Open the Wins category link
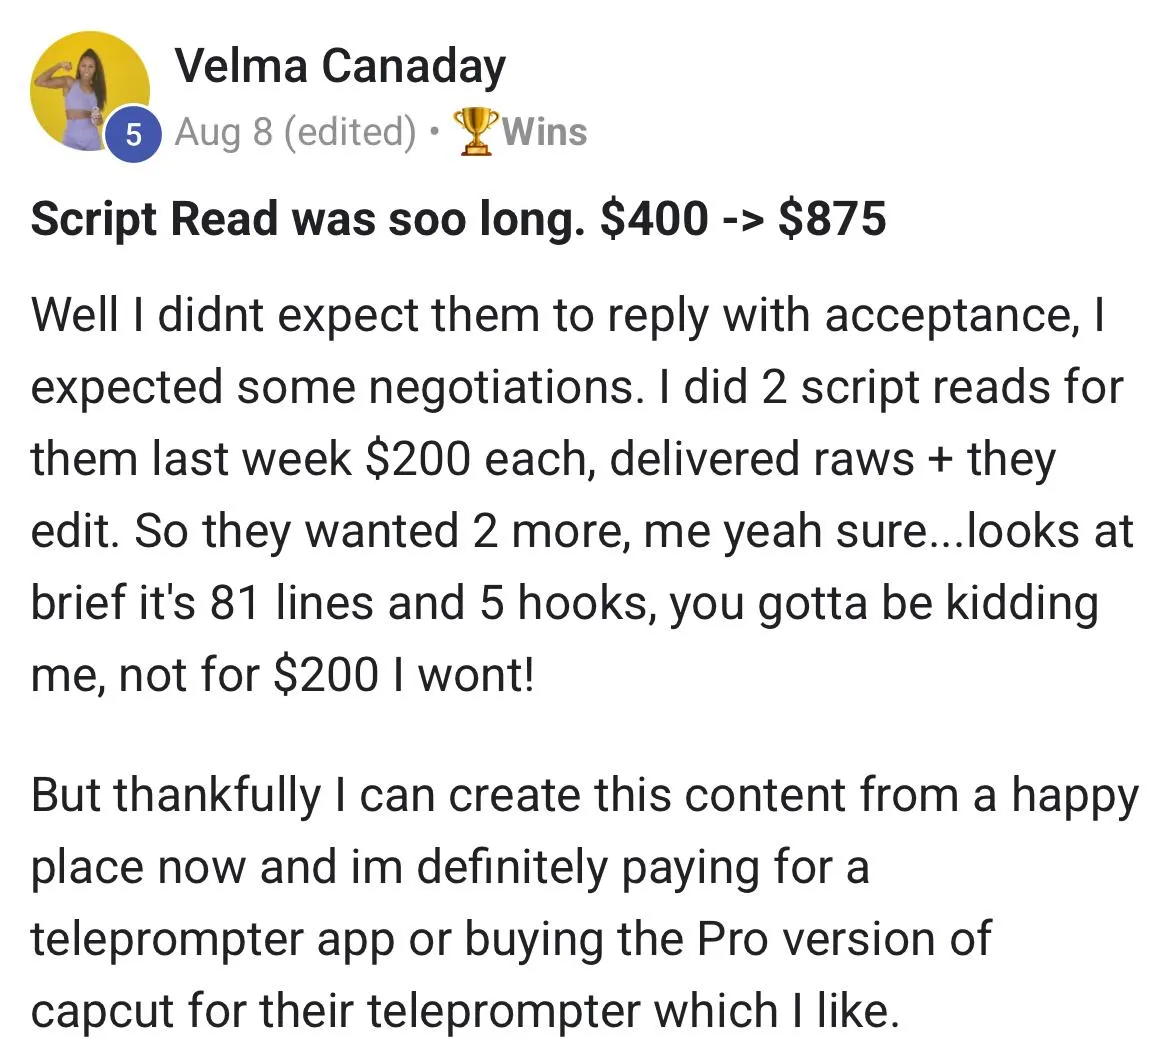 (x=545, y=132)
